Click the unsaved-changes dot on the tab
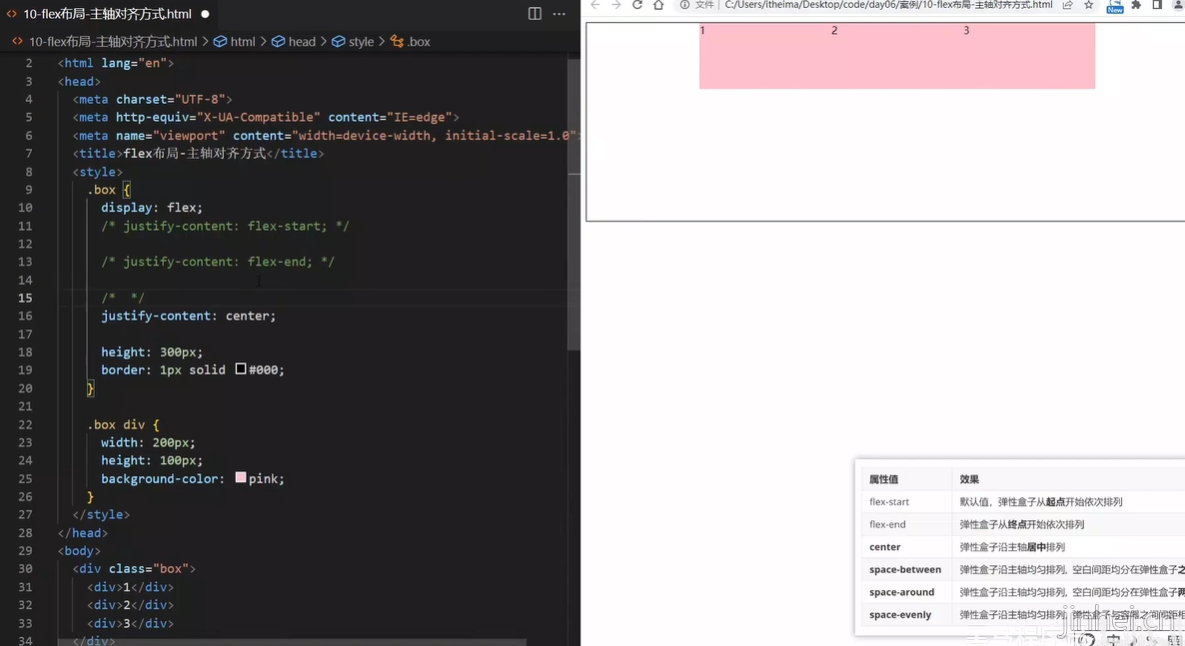The width and height of the screenshot is (1185, 646). click(205, 14)
